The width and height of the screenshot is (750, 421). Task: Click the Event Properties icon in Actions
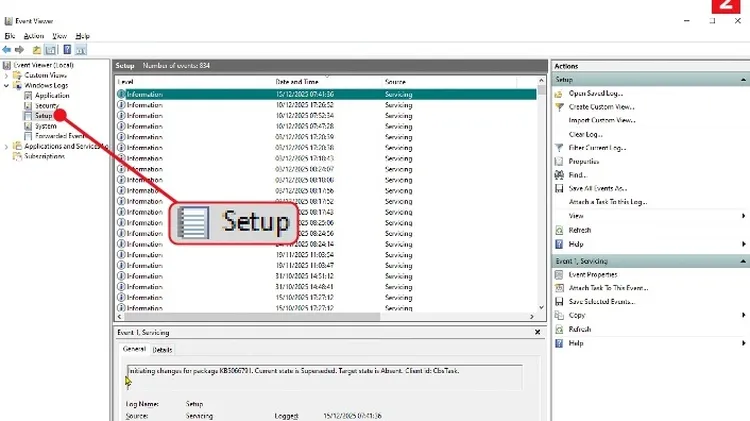560,274
